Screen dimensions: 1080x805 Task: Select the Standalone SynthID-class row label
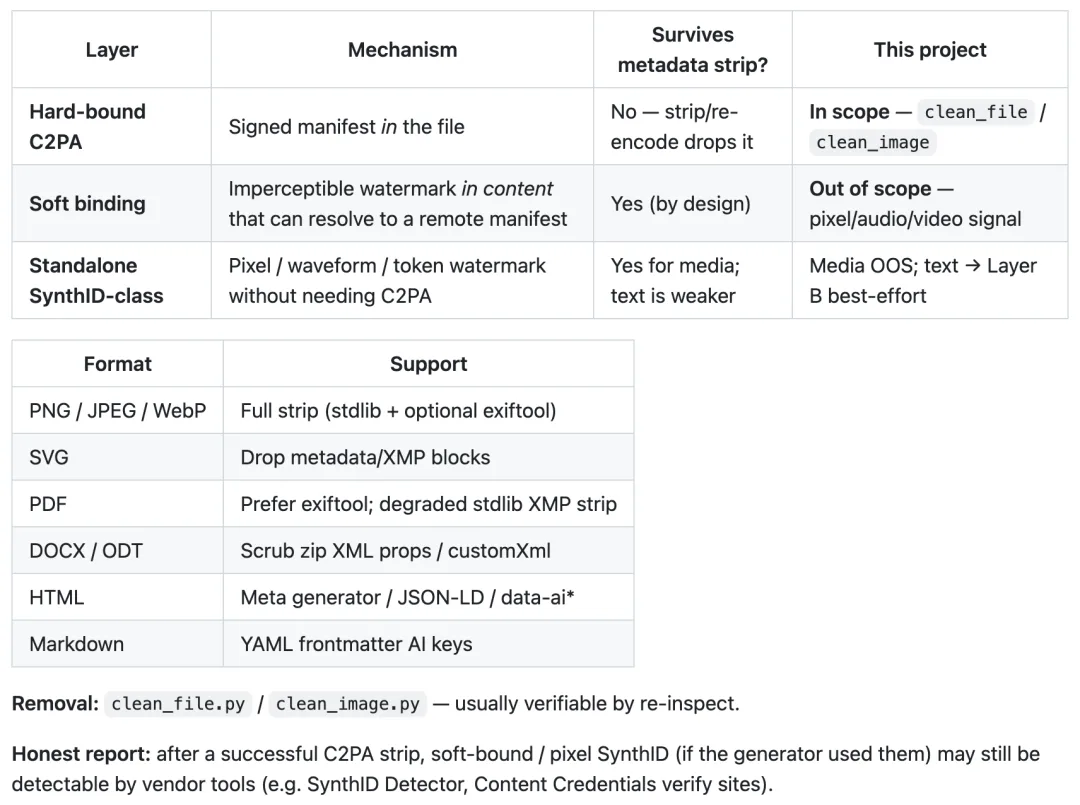click(96, 280)
